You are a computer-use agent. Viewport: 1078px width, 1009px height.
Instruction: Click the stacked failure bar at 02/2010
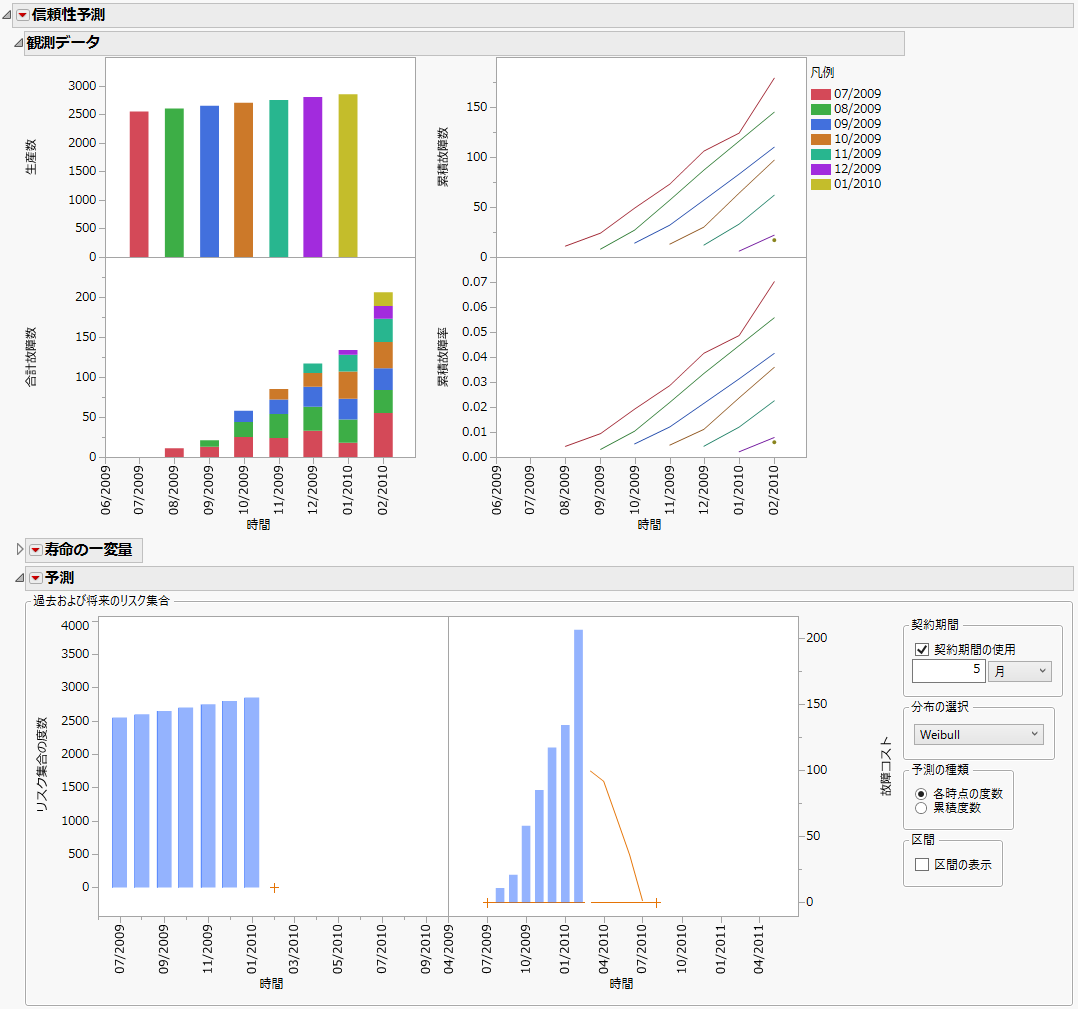tap(383, 375)
